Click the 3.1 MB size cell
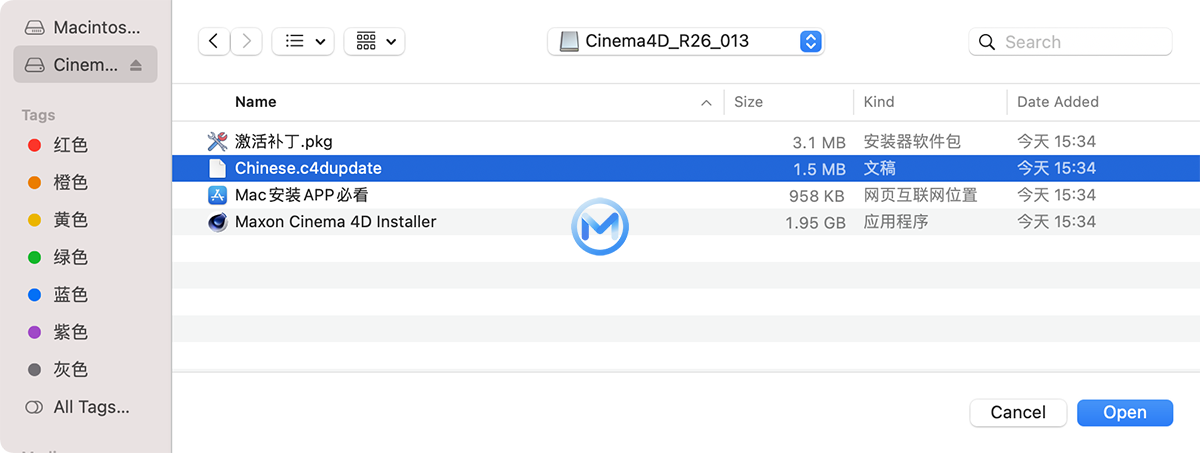The image size is (1200, 453). pyautogui.click(x=819, y=142)
